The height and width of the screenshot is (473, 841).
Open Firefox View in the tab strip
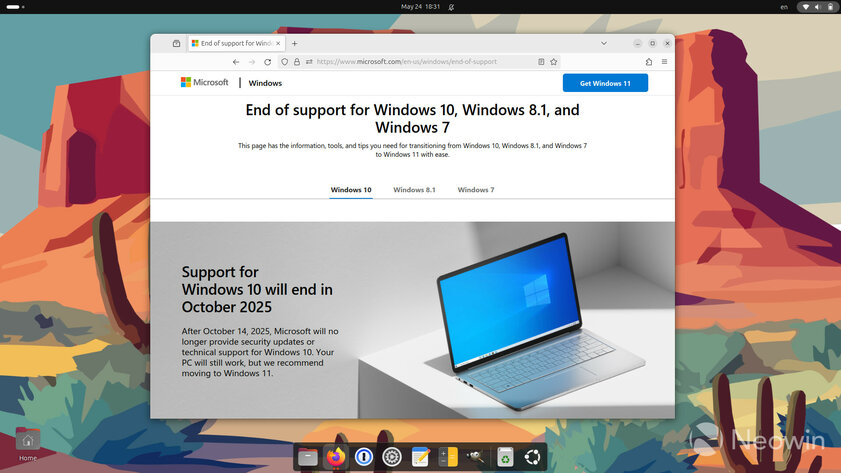tap(176, 43)
